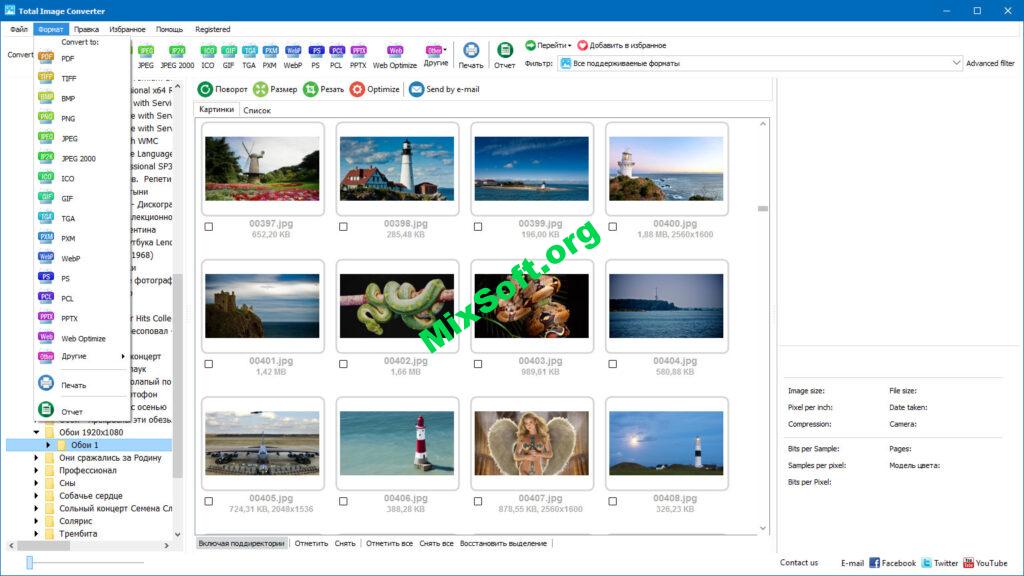Switch to the Картинки tab

(216, 110)
